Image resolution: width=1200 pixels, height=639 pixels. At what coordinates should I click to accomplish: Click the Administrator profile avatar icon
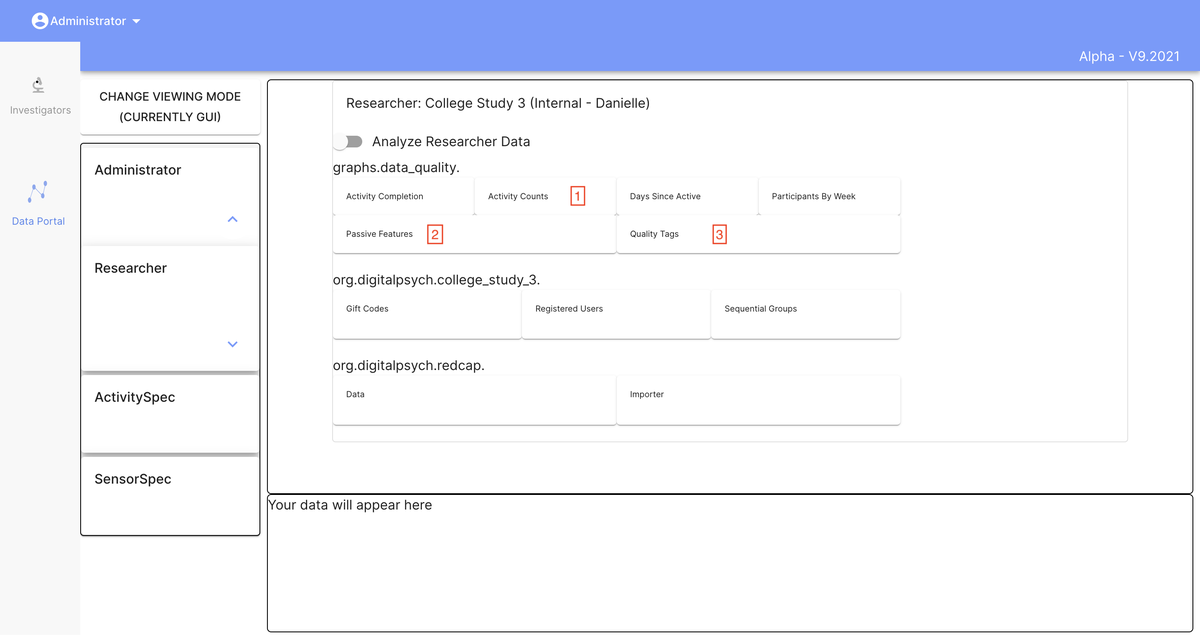click(40, 19)
